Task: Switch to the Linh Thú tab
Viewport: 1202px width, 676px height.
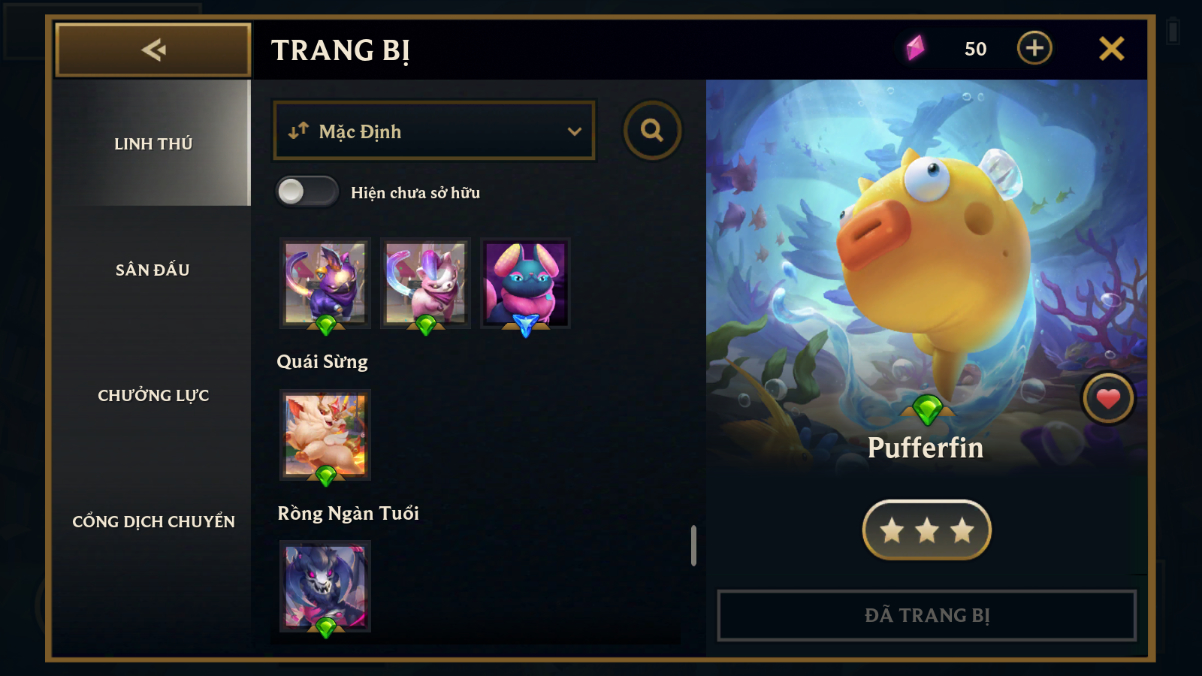Action: pos(153,143)
